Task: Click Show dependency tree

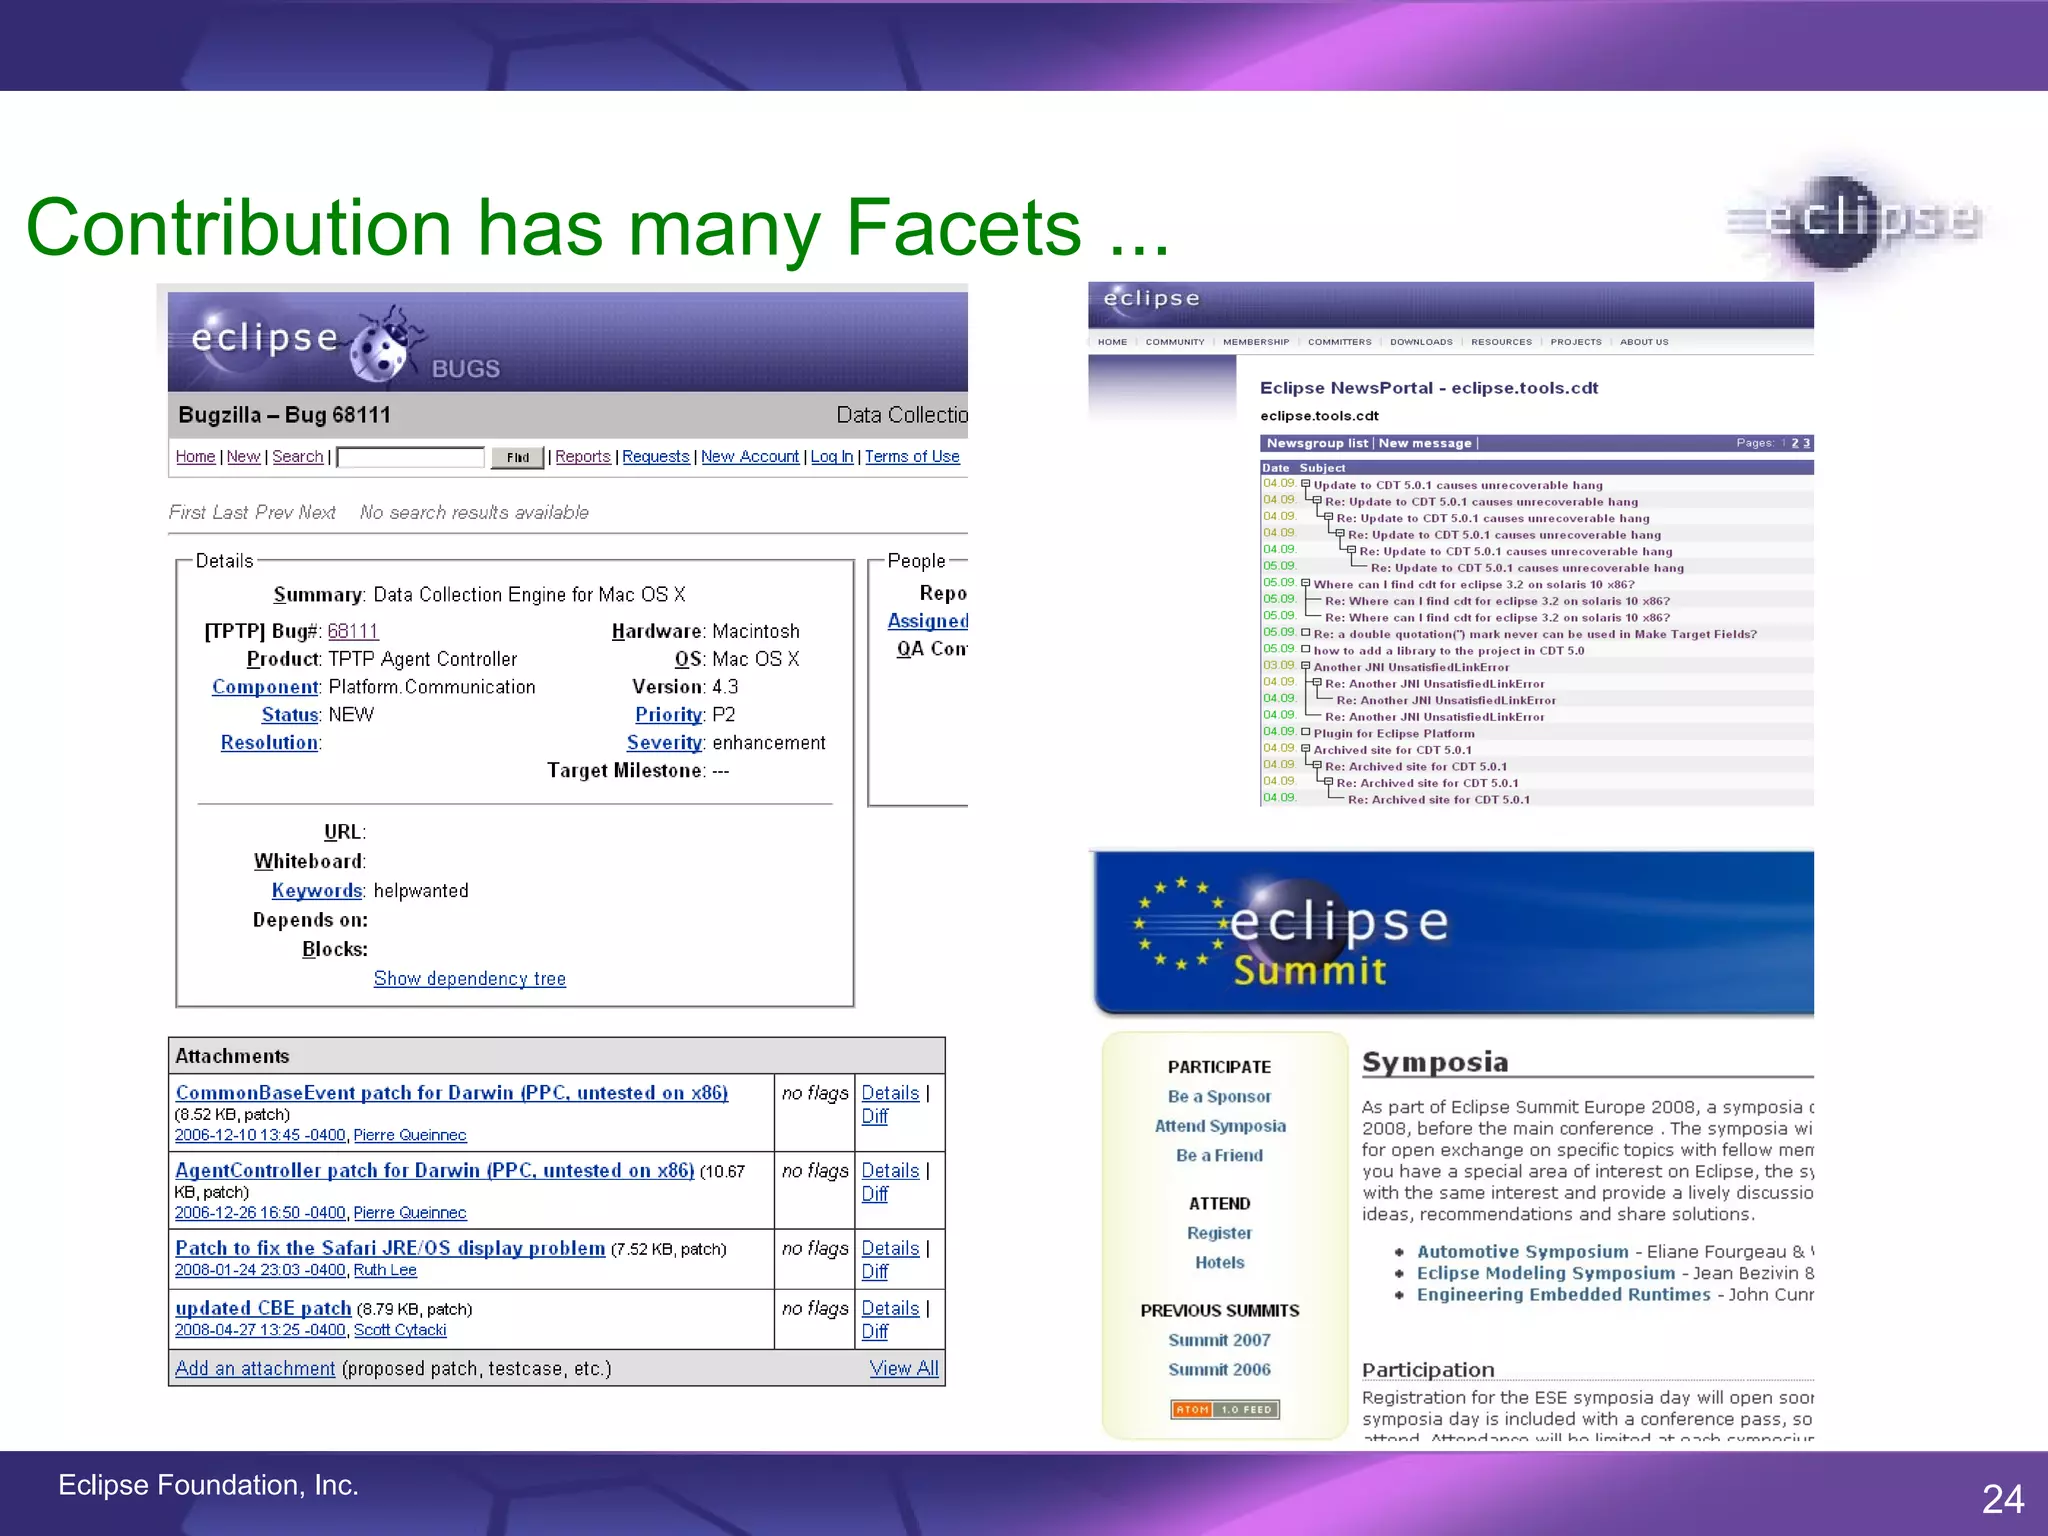Action: (x=470, y=978)
